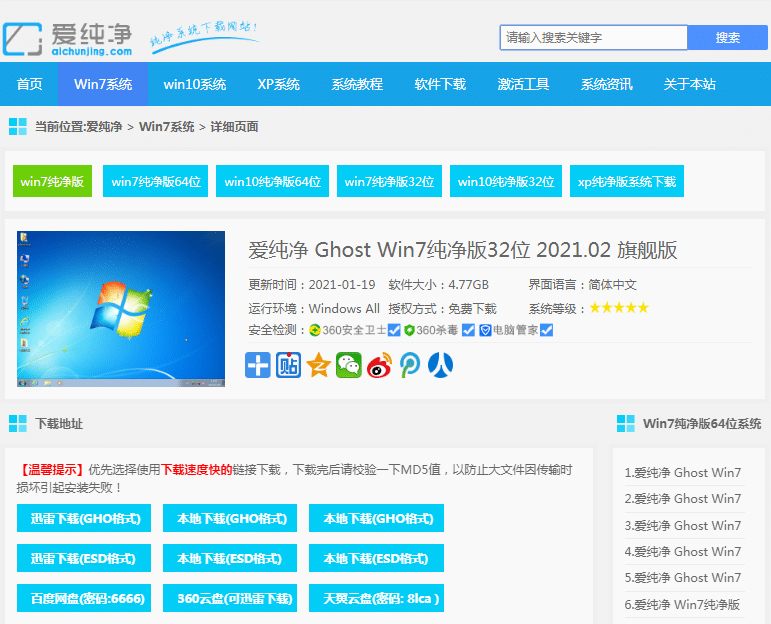Click the Win7系统 breadcrumb link
This screenshot has height=624, width=771.
click(x=167, y=127)
